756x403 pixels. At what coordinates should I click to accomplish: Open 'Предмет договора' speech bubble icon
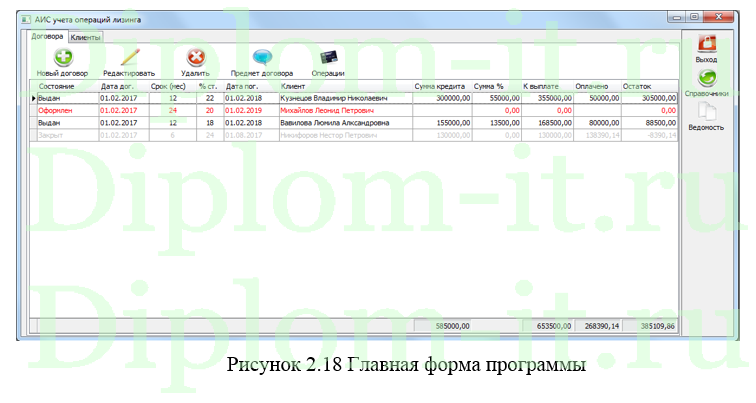(262, 58)
